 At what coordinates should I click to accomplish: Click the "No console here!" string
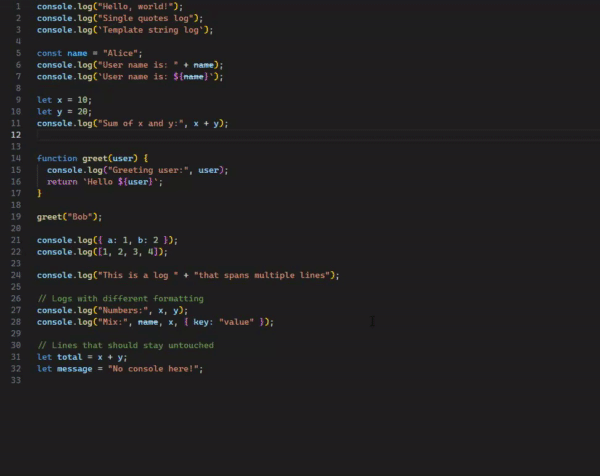[153, 369]
